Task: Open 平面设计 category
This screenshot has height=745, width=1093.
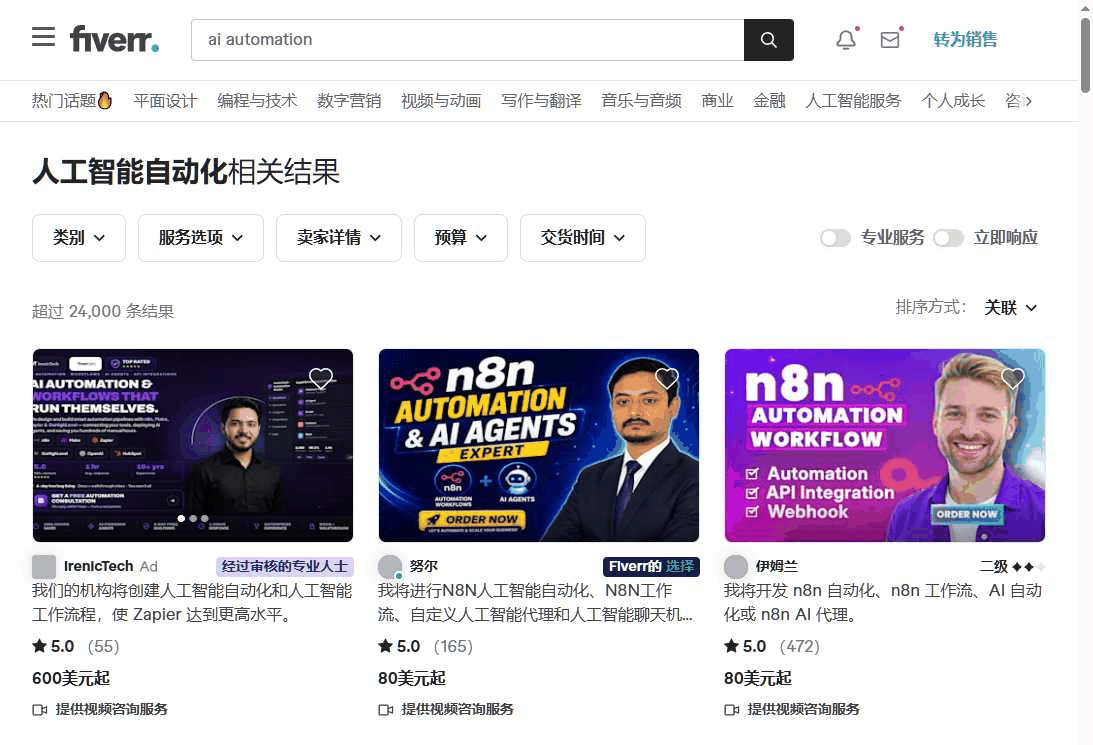Action: (165, 101)
